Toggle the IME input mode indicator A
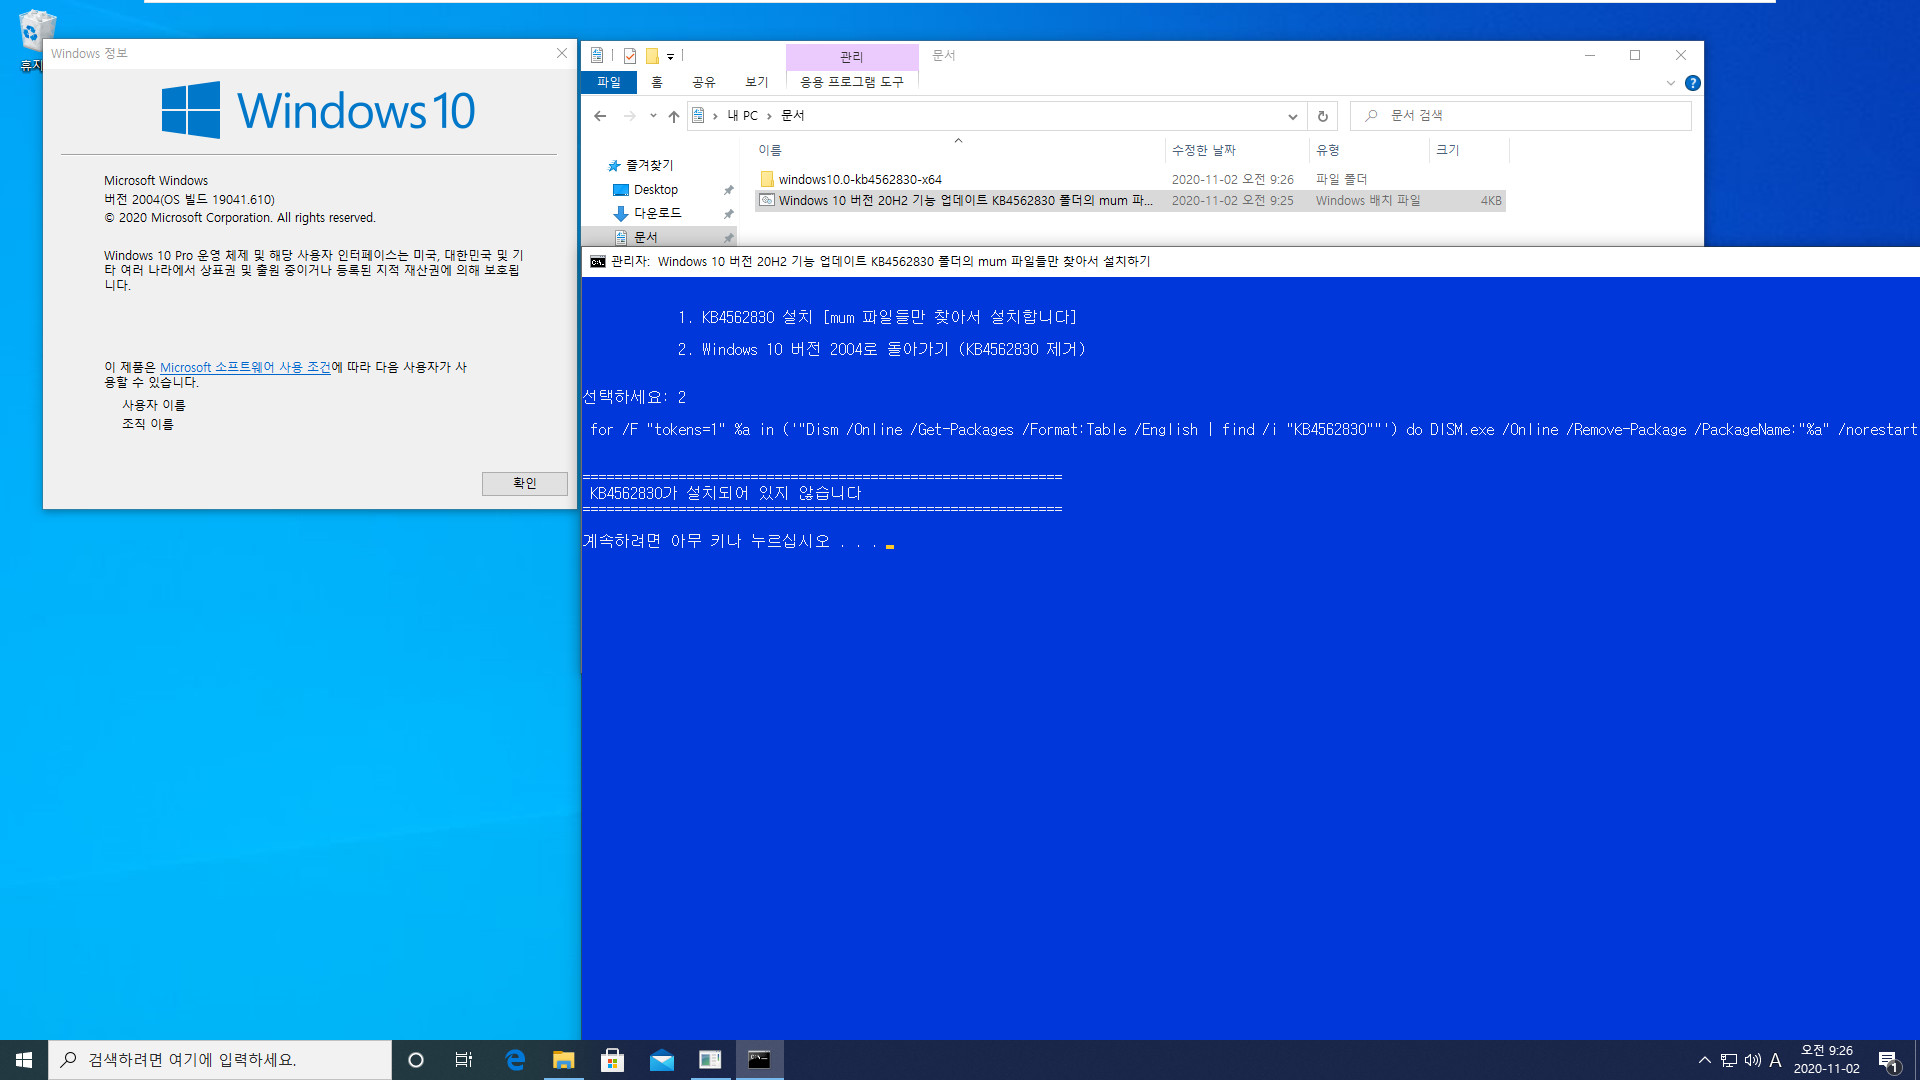Viewport: 1920px width, 1080px height. click(x=1776, y=1060)
